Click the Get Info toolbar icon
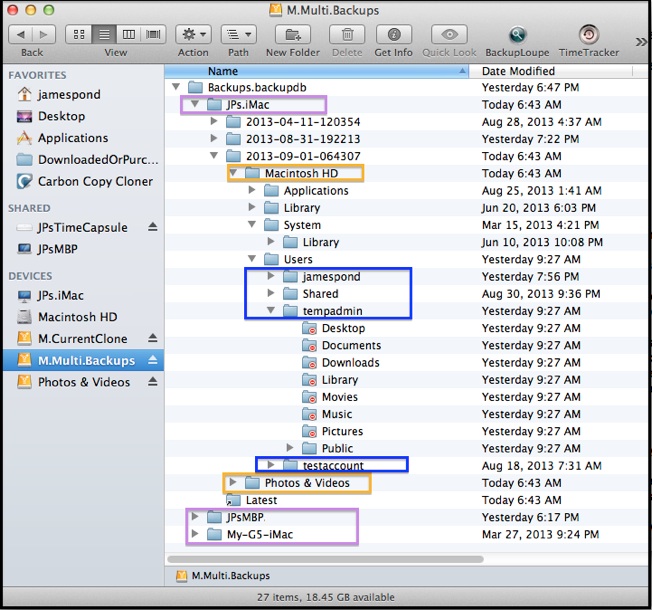Screen dimensions: 652x610 pyautogui.click(x=394, y=35)
